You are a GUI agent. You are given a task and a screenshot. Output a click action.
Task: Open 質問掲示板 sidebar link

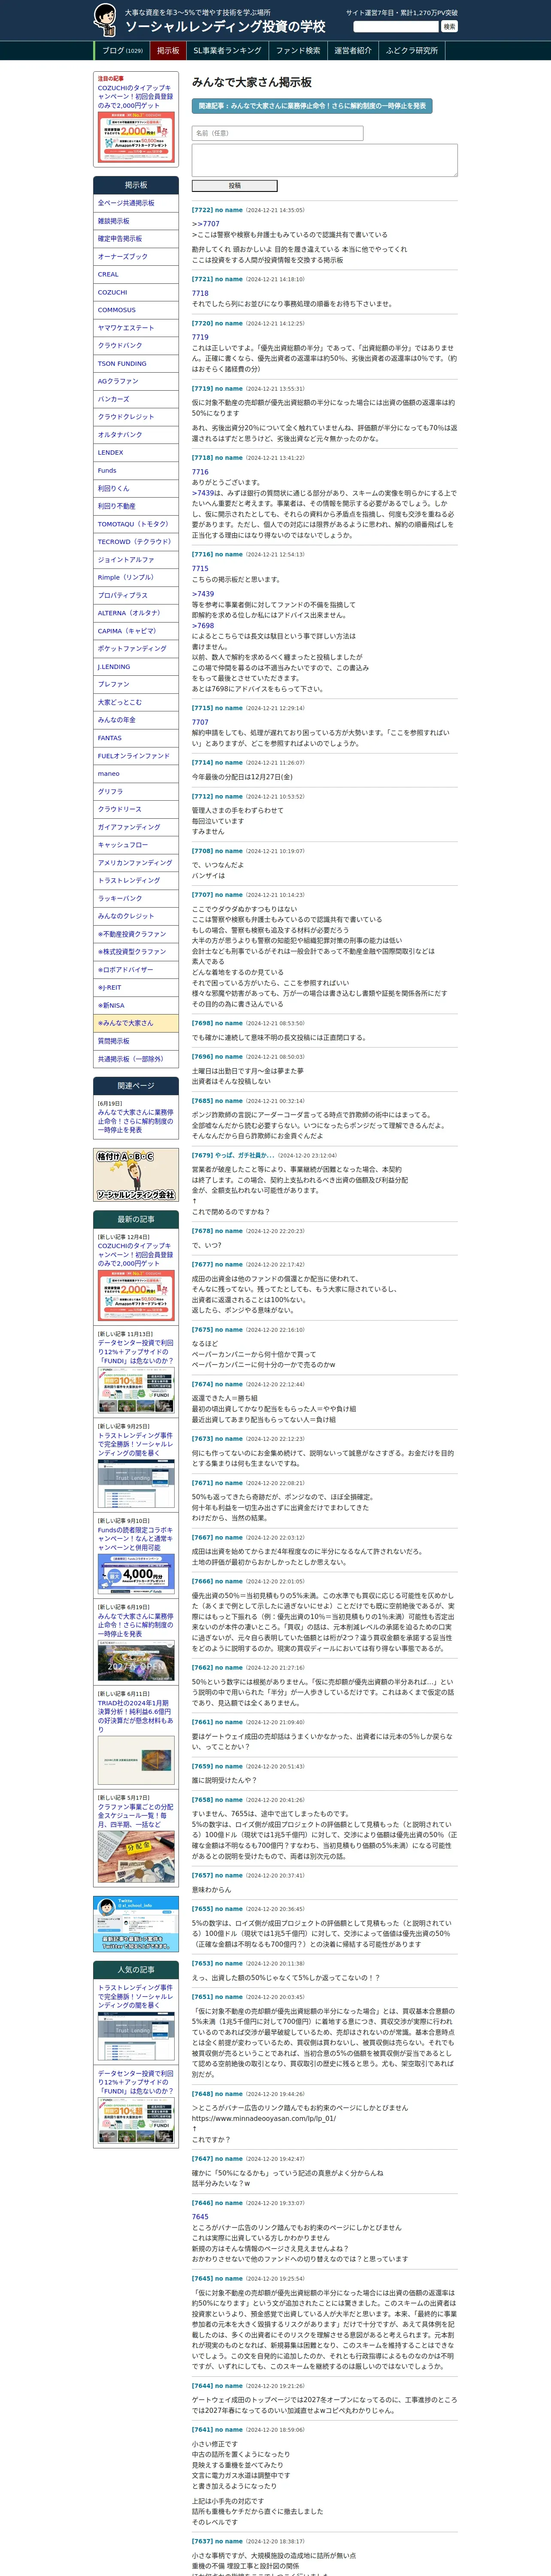click(x=136, y=1041)
